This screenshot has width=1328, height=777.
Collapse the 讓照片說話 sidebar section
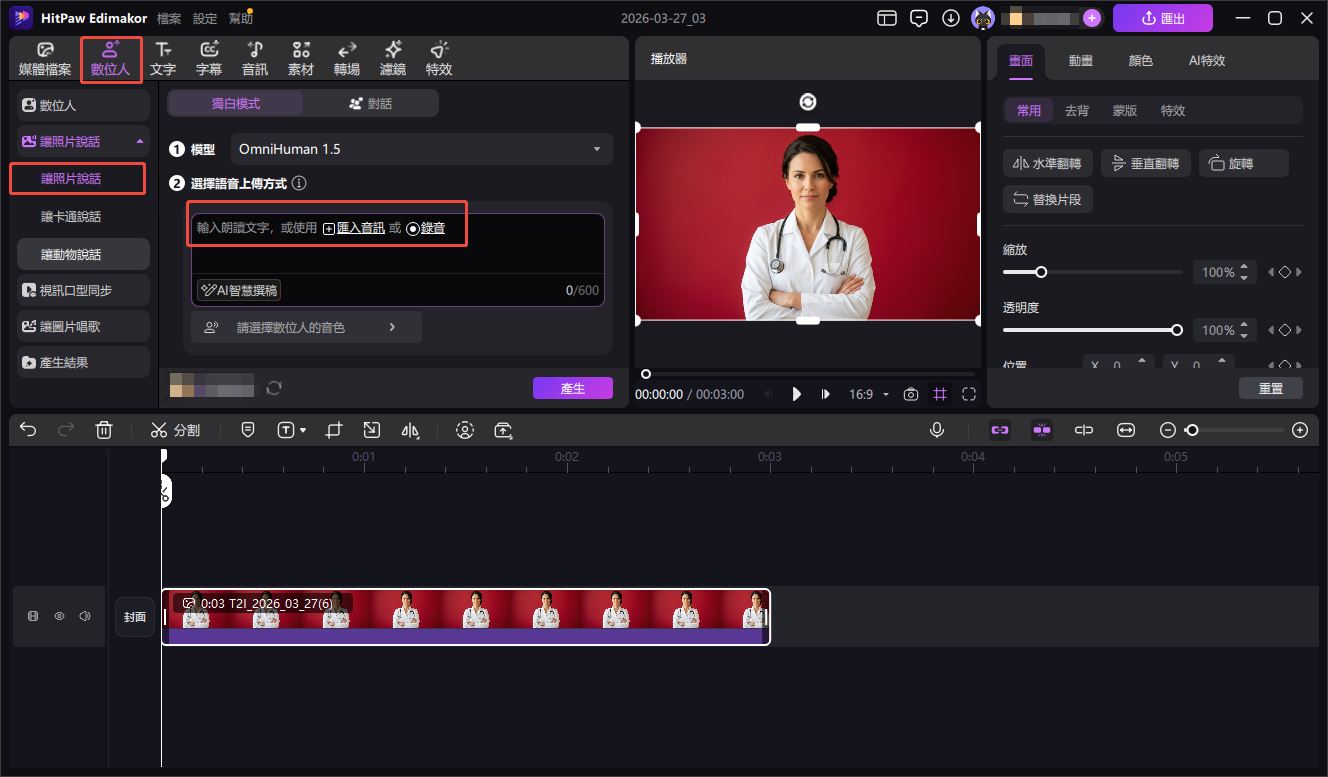pos(140,142)
